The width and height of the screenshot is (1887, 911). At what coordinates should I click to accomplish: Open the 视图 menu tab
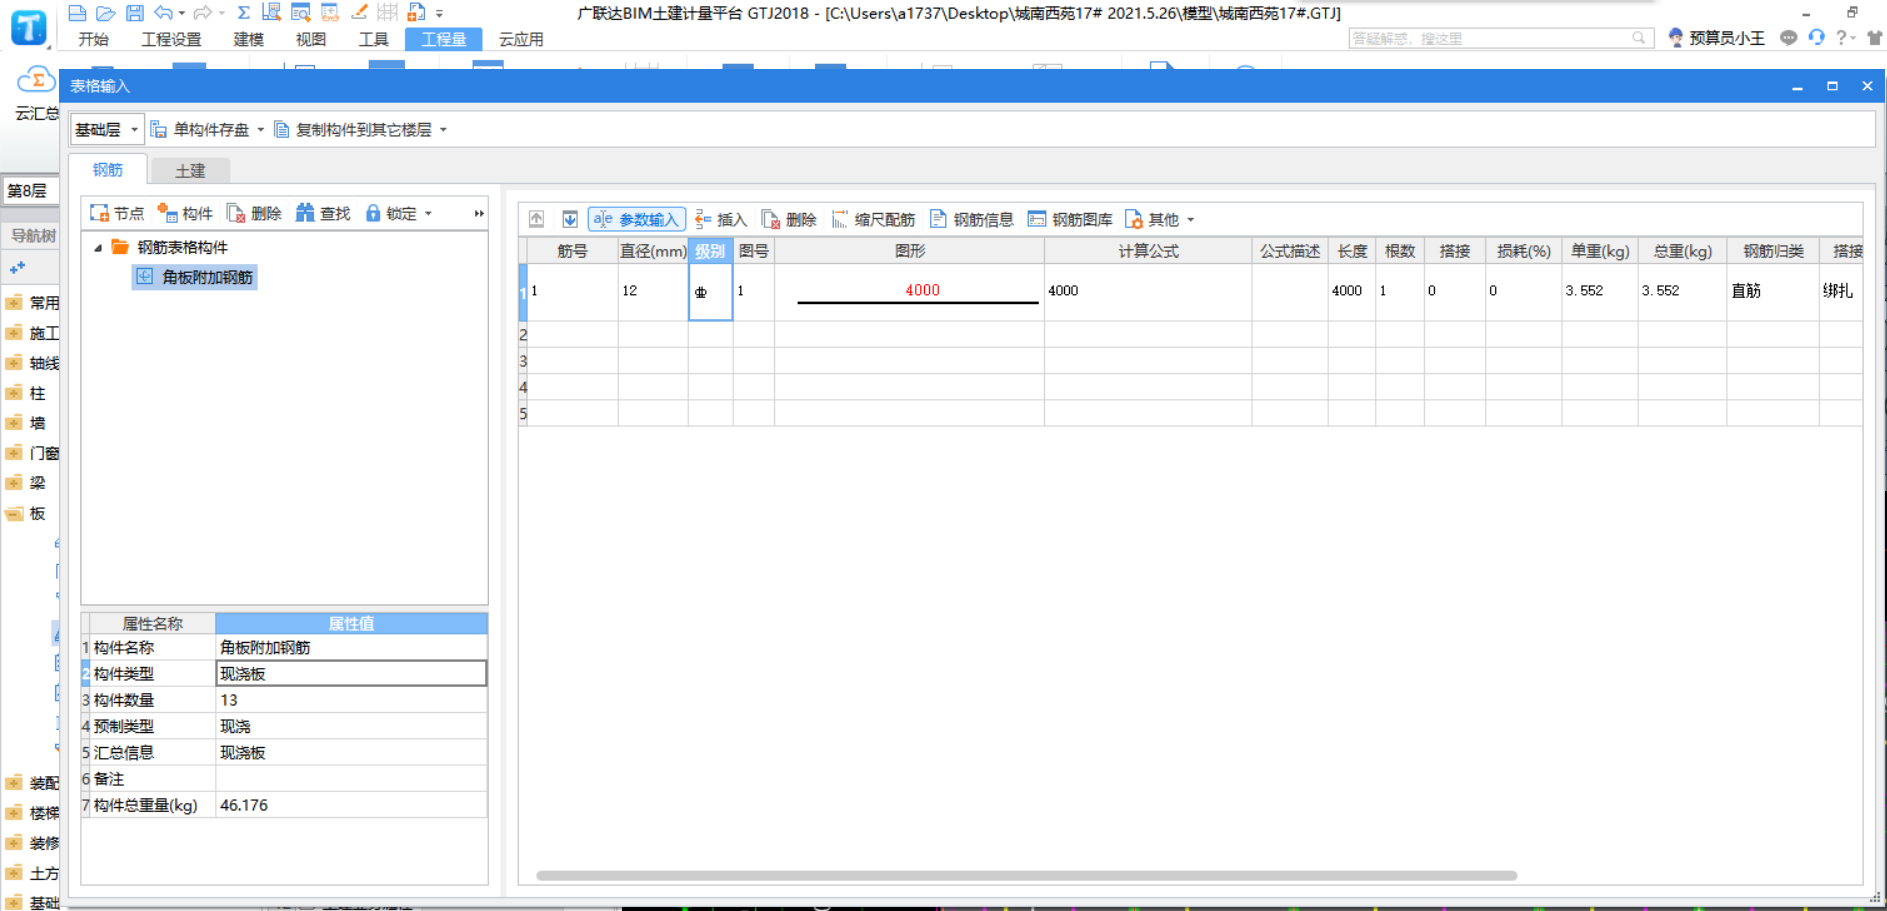pos(311,39)
